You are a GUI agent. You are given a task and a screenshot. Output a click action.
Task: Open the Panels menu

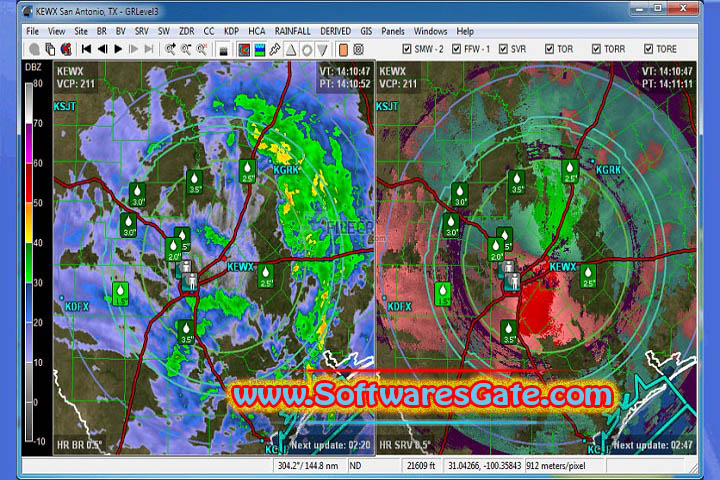(x=393, y=31)
